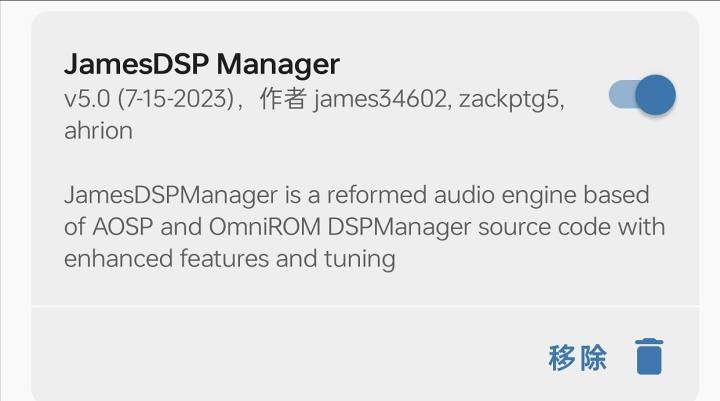Viewport: 720px width, 401px height.
Task: Disable the JamesDSP Manager module toggle
Action: 642,96
